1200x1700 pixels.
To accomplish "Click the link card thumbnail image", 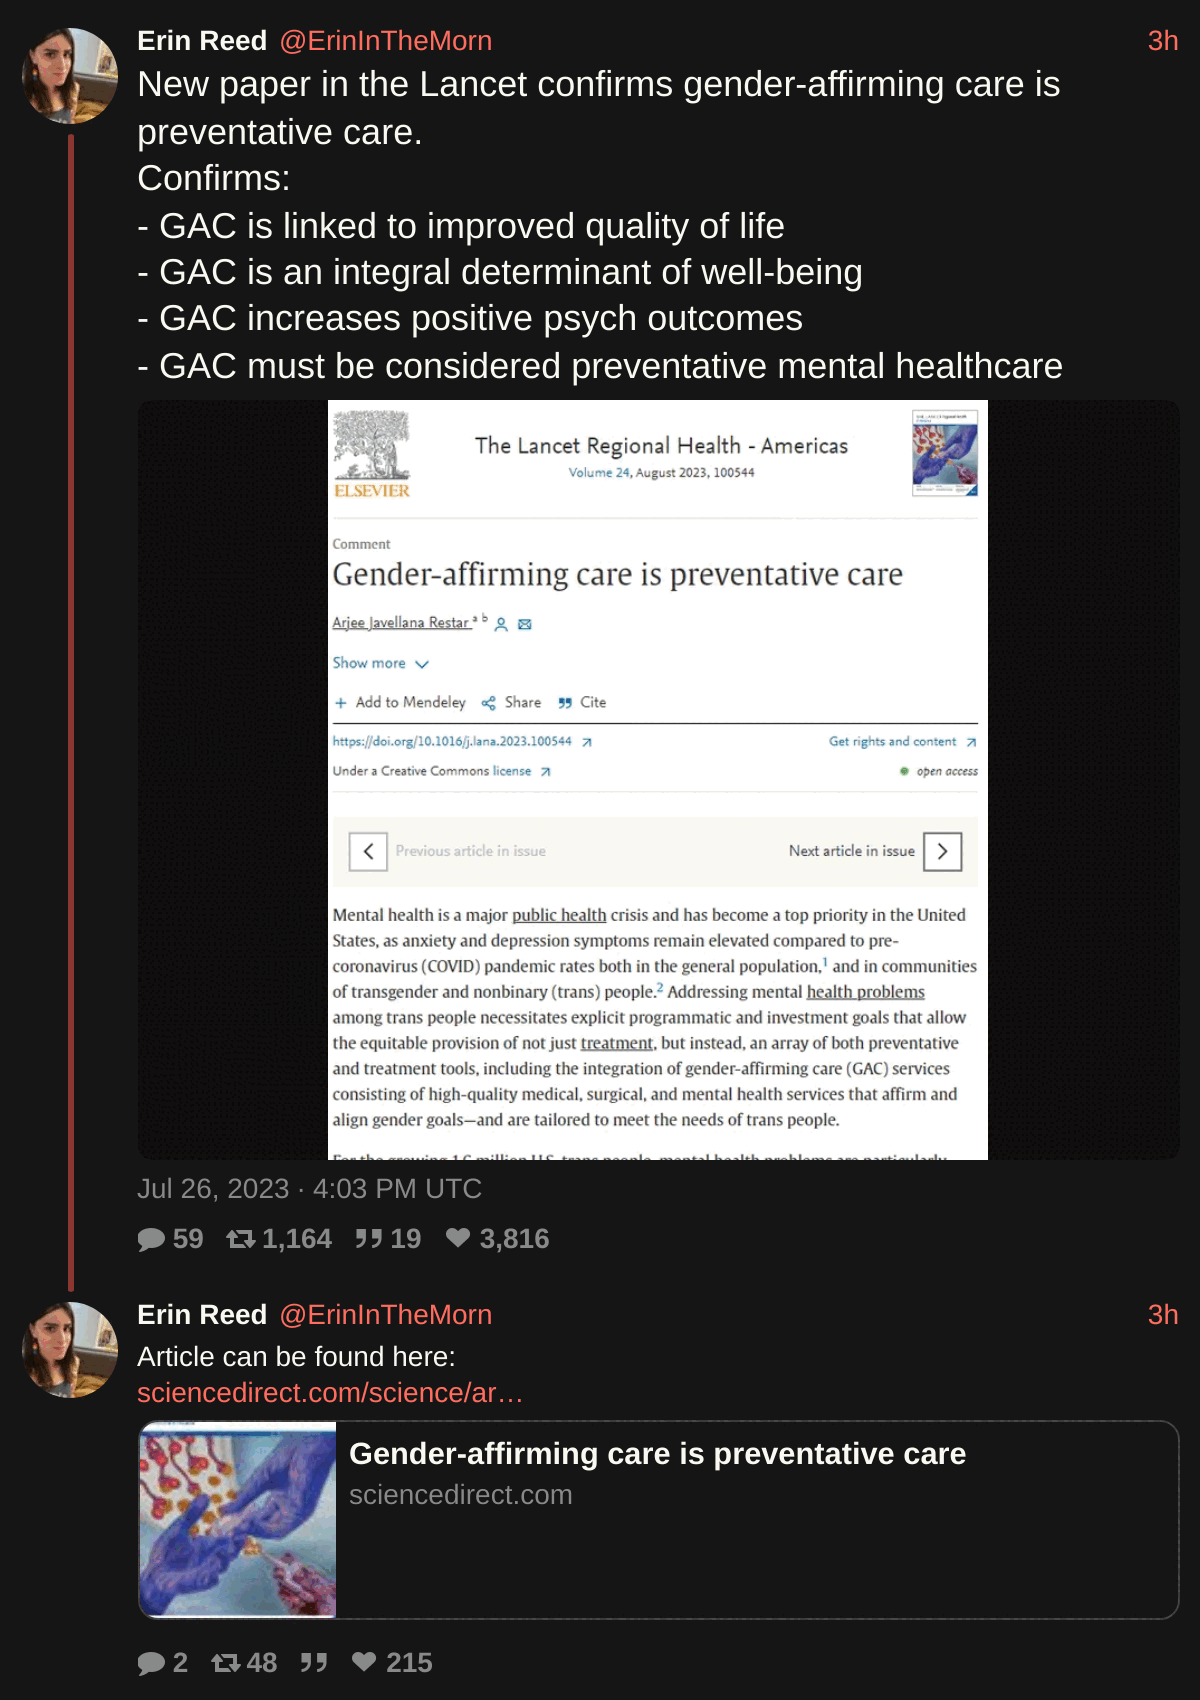I will coord(238,1520).
